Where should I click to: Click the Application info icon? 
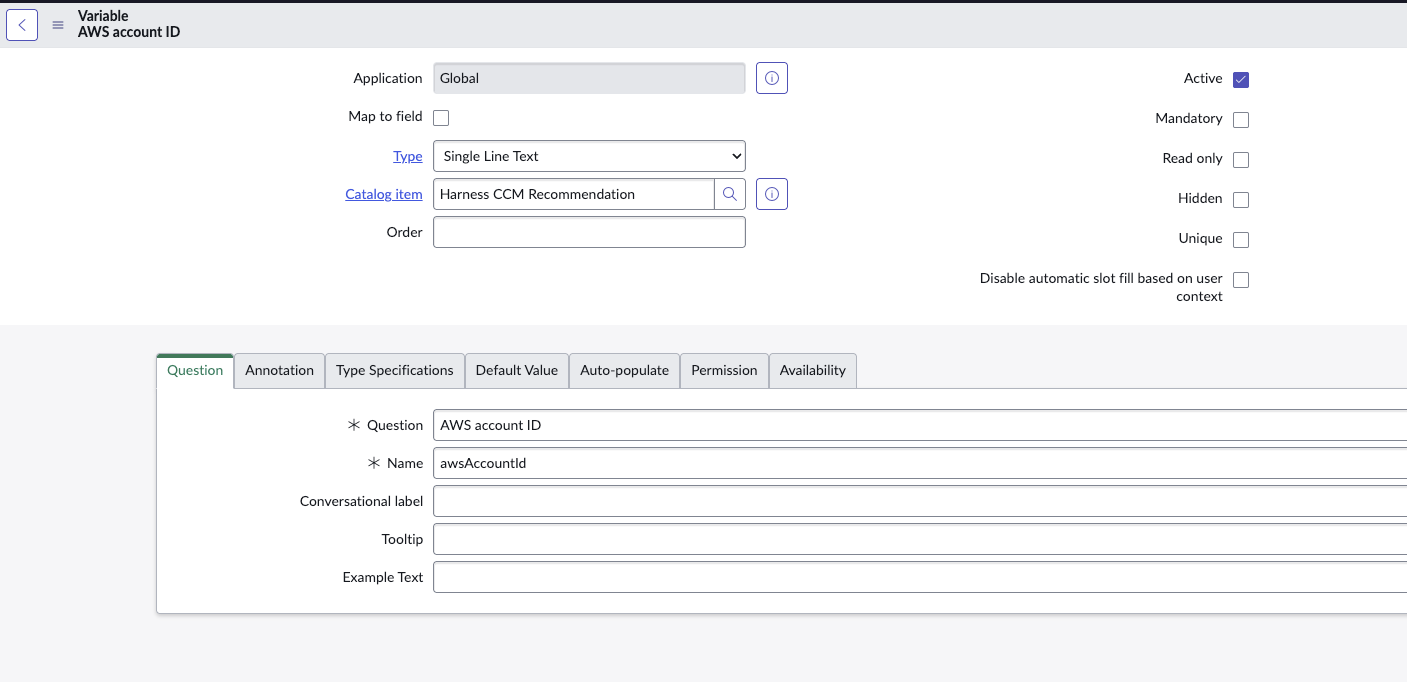click(771, 78)
